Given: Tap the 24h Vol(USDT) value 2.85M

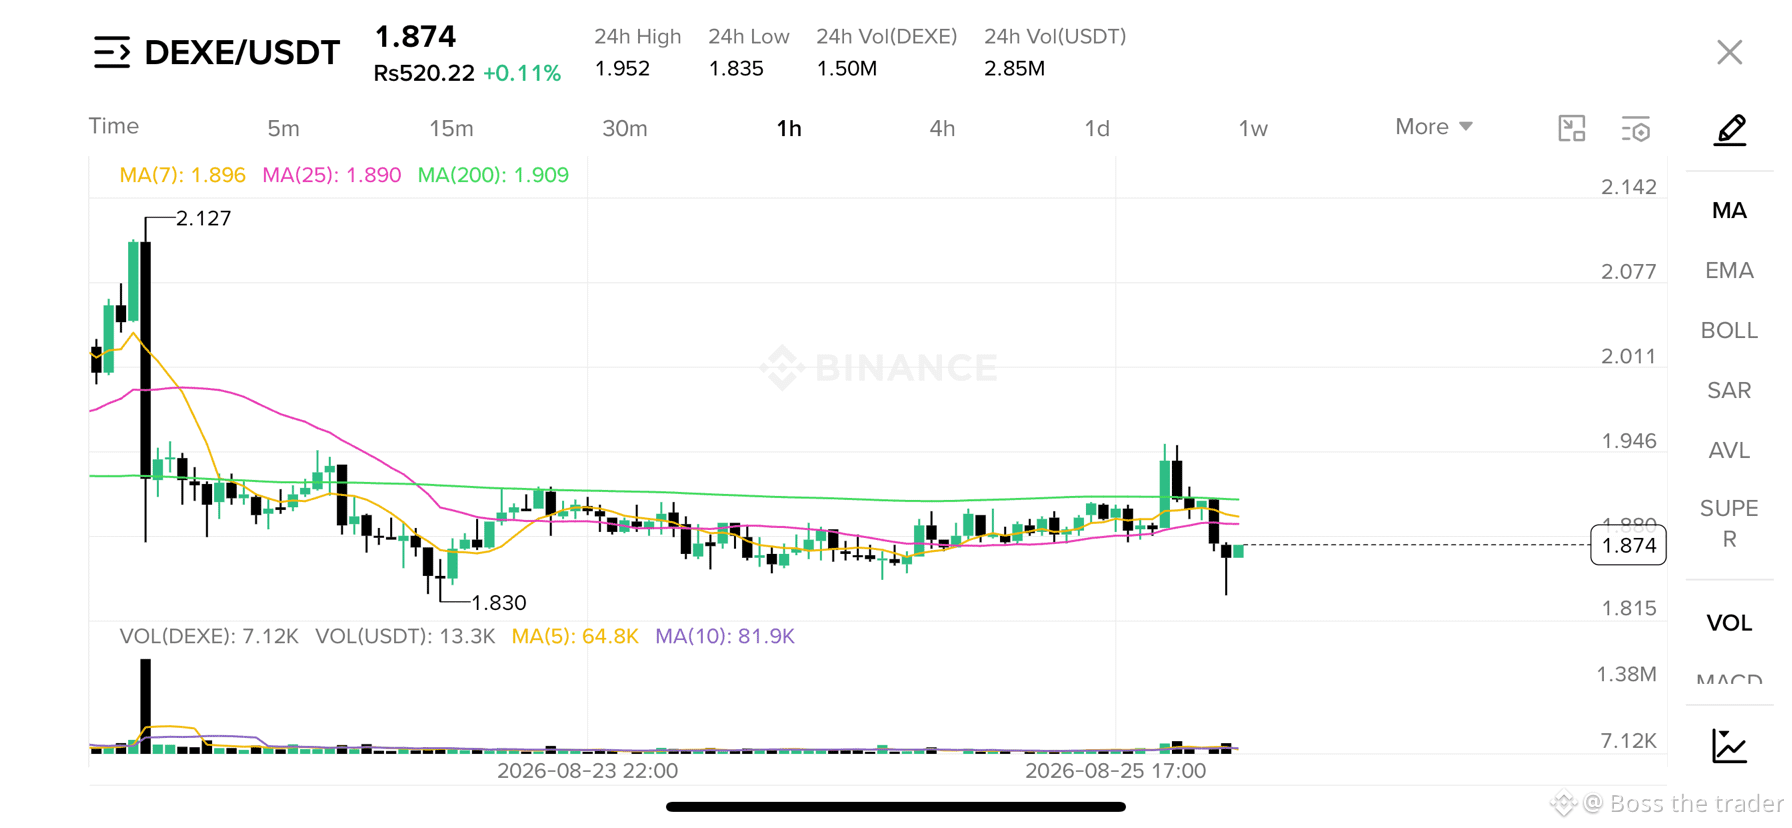Looking at the screenshot, I should coord(1014,69).
